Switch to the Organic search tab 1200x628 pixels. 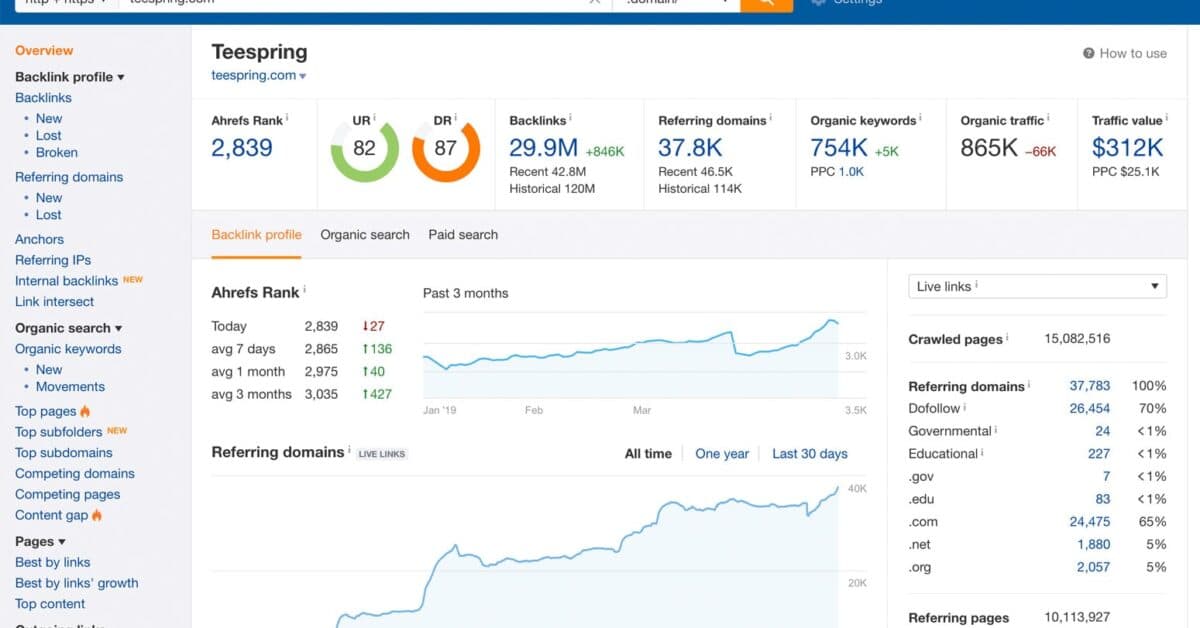pos(365,235)
